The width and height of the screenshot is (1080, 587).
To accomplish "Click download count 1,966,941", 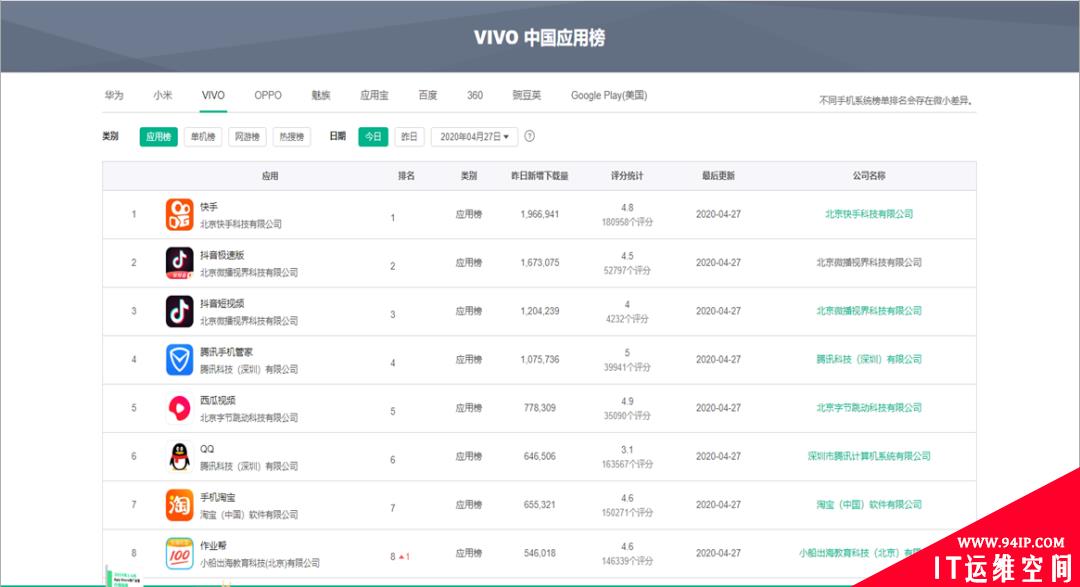I will tap(540, 214).
